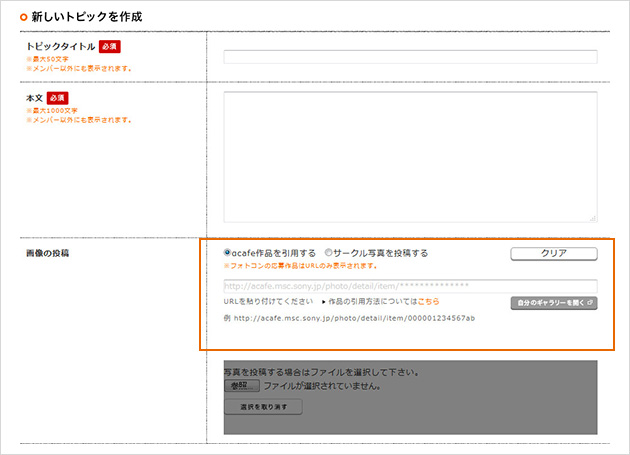The height and width of the screenshot is (455, 630).
Task: Open 自分のギャラリーを開く button
Action: coord(554,302)
